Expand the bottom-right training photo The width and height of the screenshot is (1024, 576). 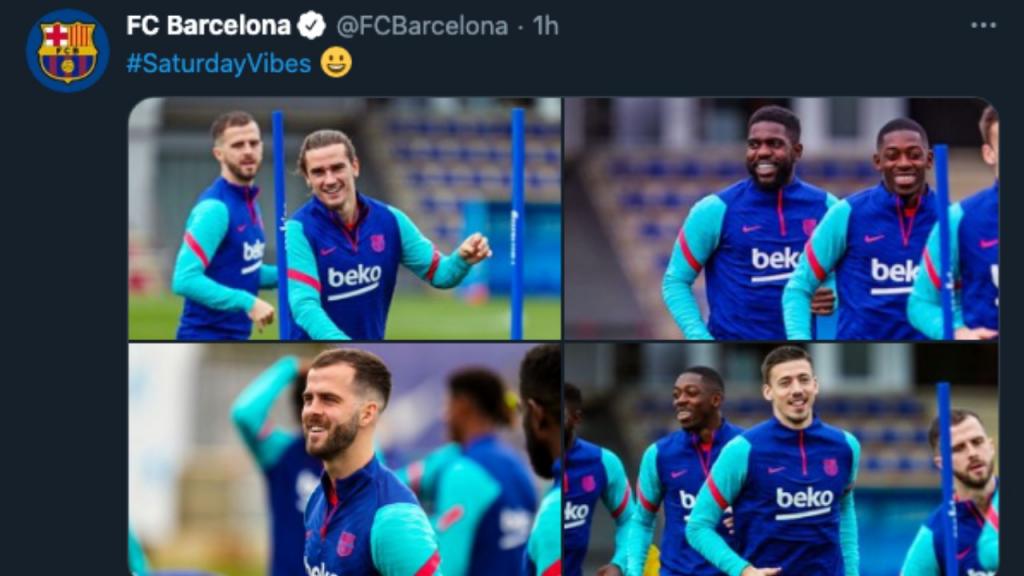[x=780, y=460]
